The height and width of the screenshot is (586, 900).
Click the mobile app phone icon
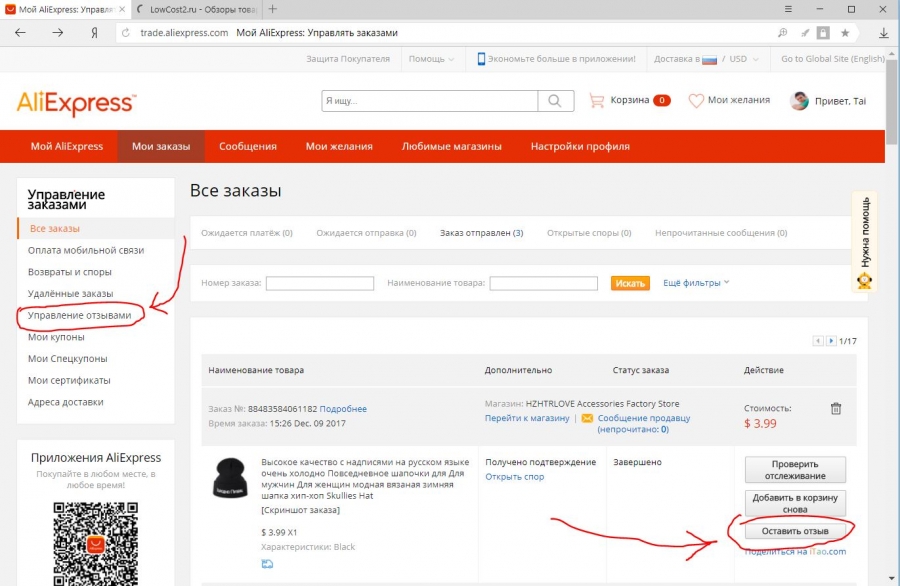tap(481, 59)
